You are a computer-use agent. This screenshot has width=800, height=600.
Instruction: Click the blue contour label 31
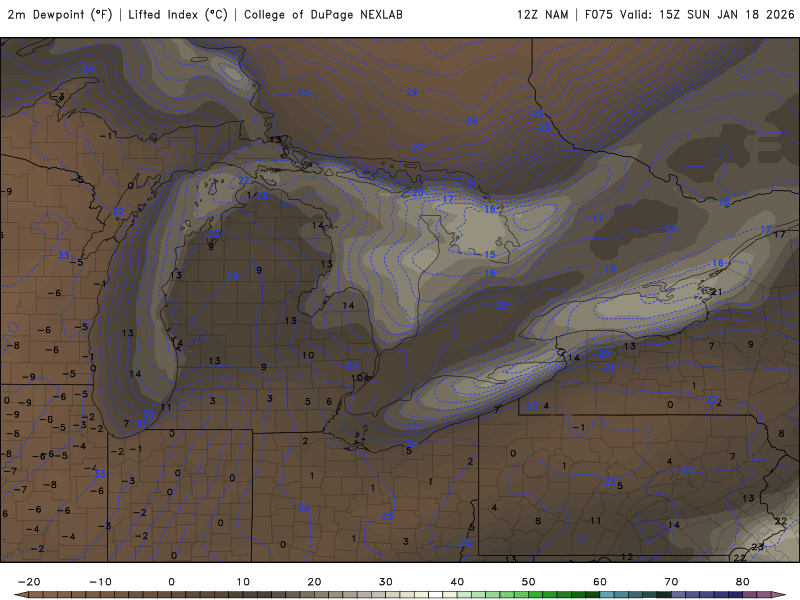click(141, 423)
